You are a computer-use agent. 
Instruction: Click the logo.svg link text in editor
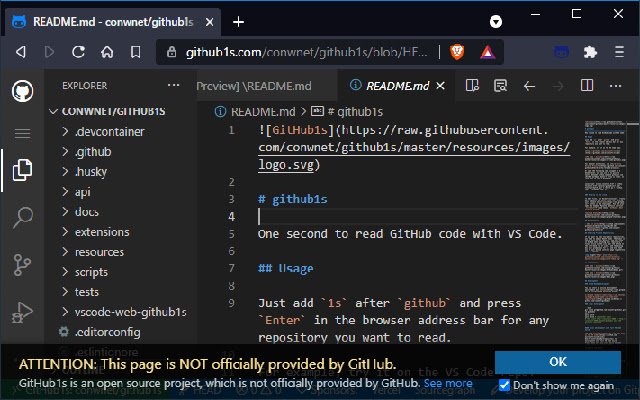tap(286, 164)
